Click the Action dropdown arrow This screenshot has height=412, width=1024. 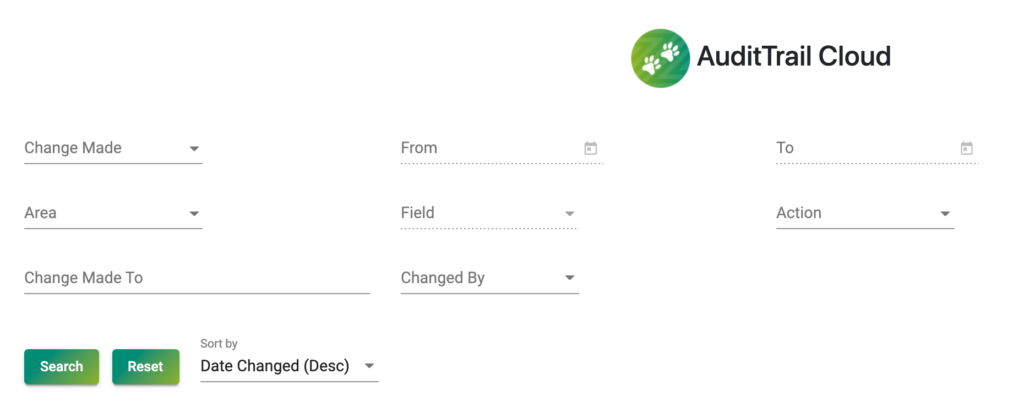[x=945, y=214]
